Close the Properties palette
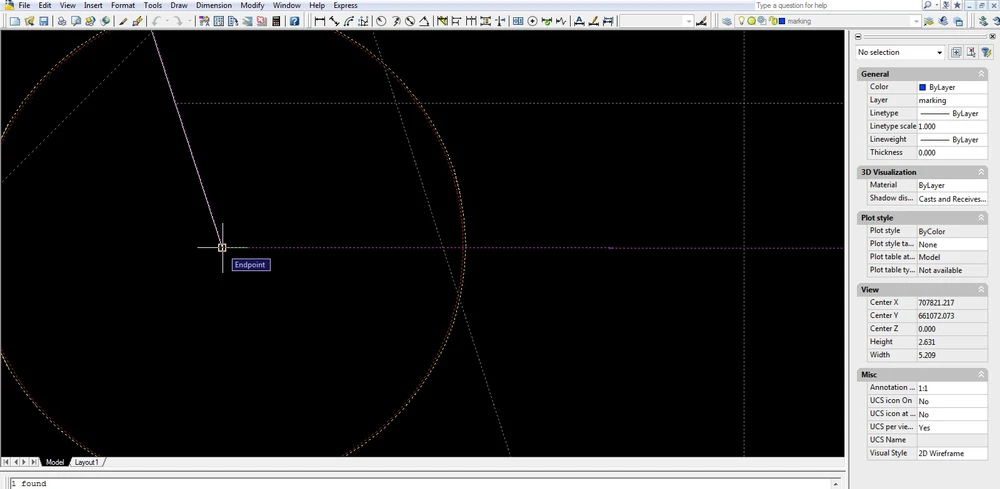1000x489 pixels. tap(992, 36)
